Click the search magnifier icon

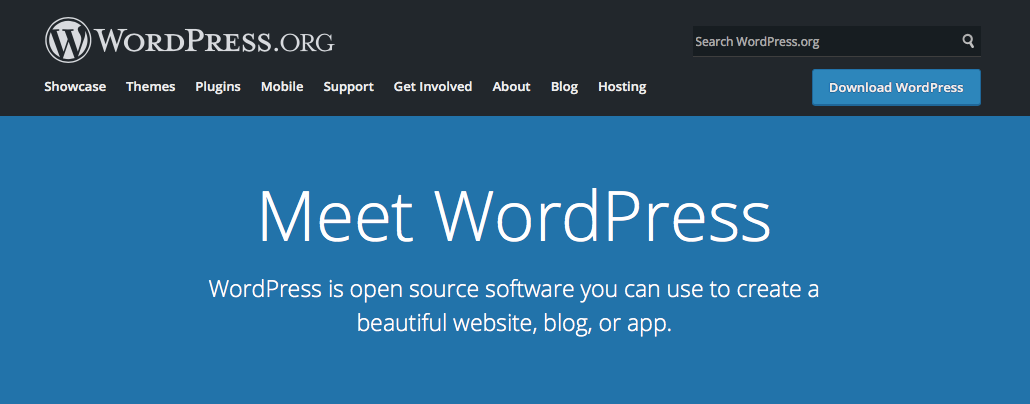(968, 41)
